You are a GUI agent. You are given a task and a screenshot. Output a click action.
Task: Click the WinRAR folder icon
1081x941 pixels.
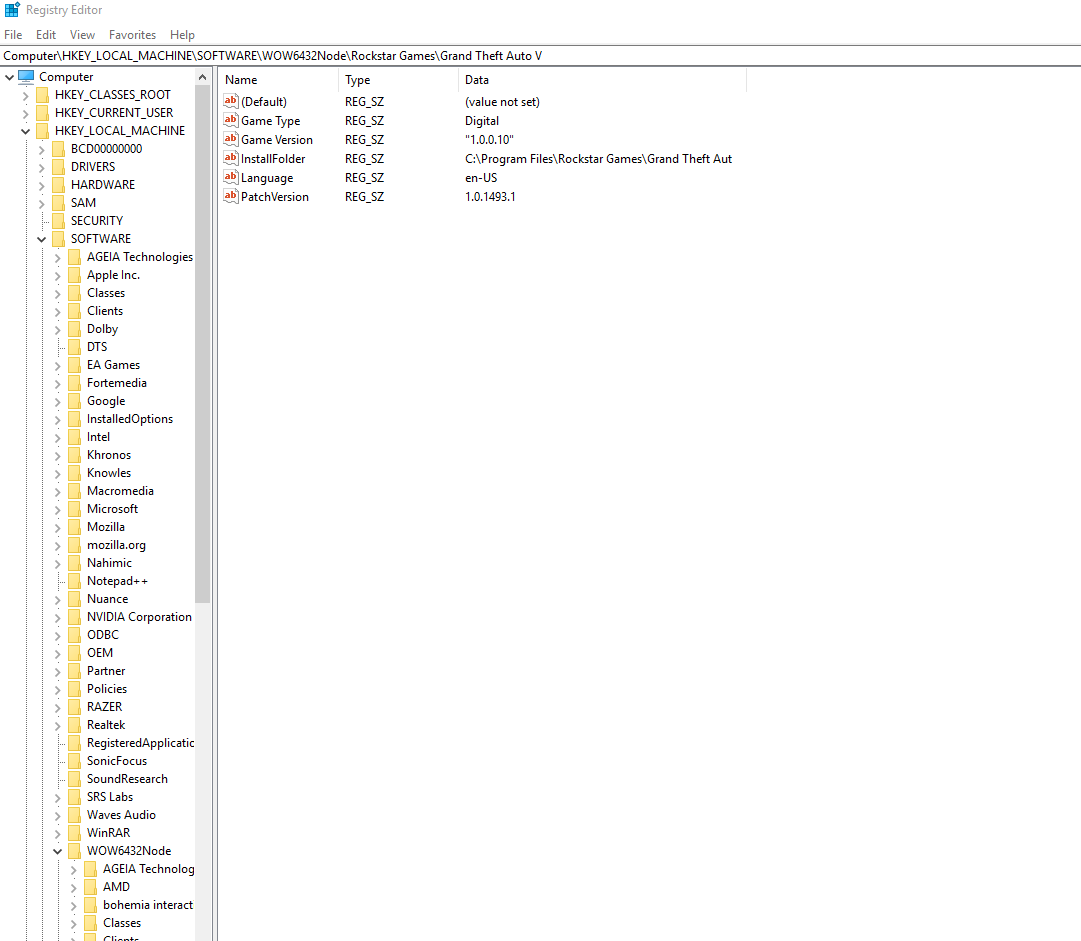[x=74, y=832]
